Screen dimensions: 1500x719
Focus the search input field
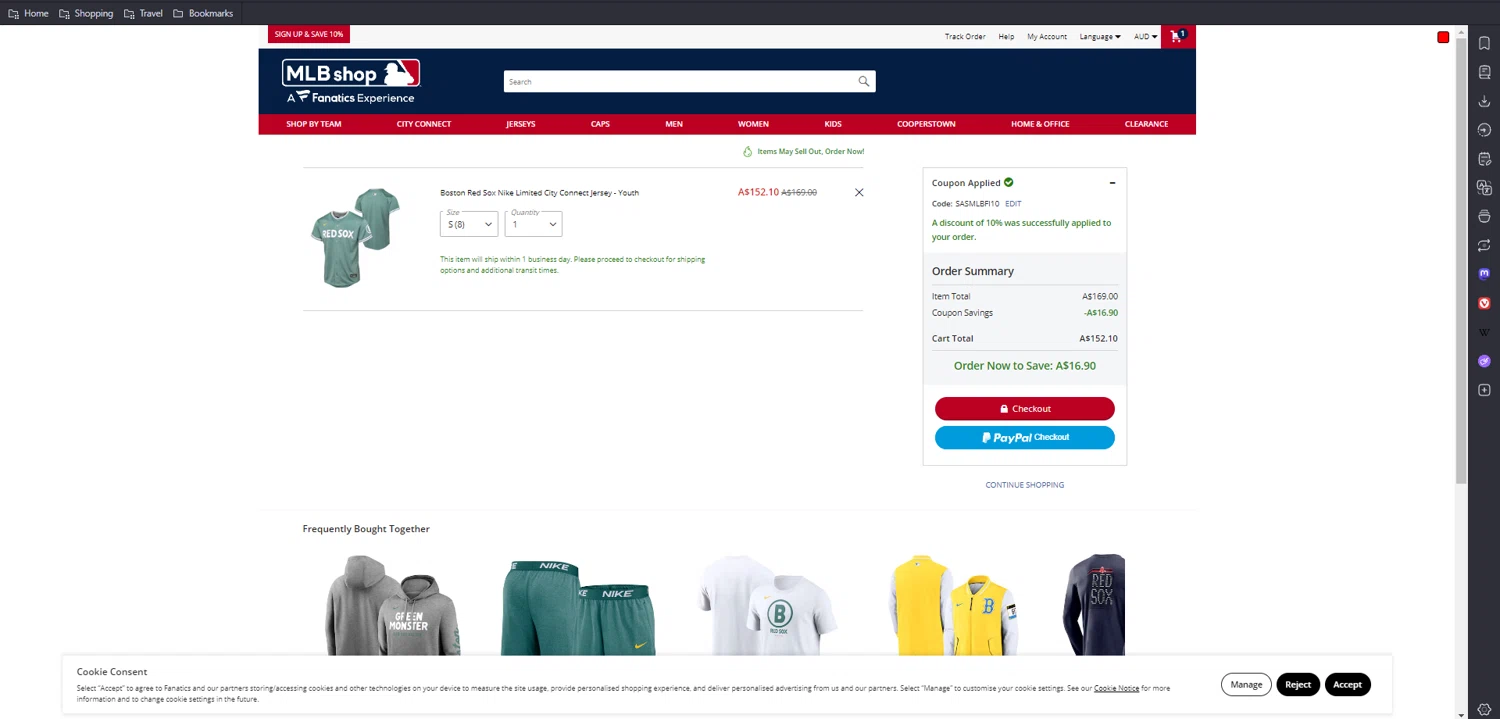click(x=680, y=81)
